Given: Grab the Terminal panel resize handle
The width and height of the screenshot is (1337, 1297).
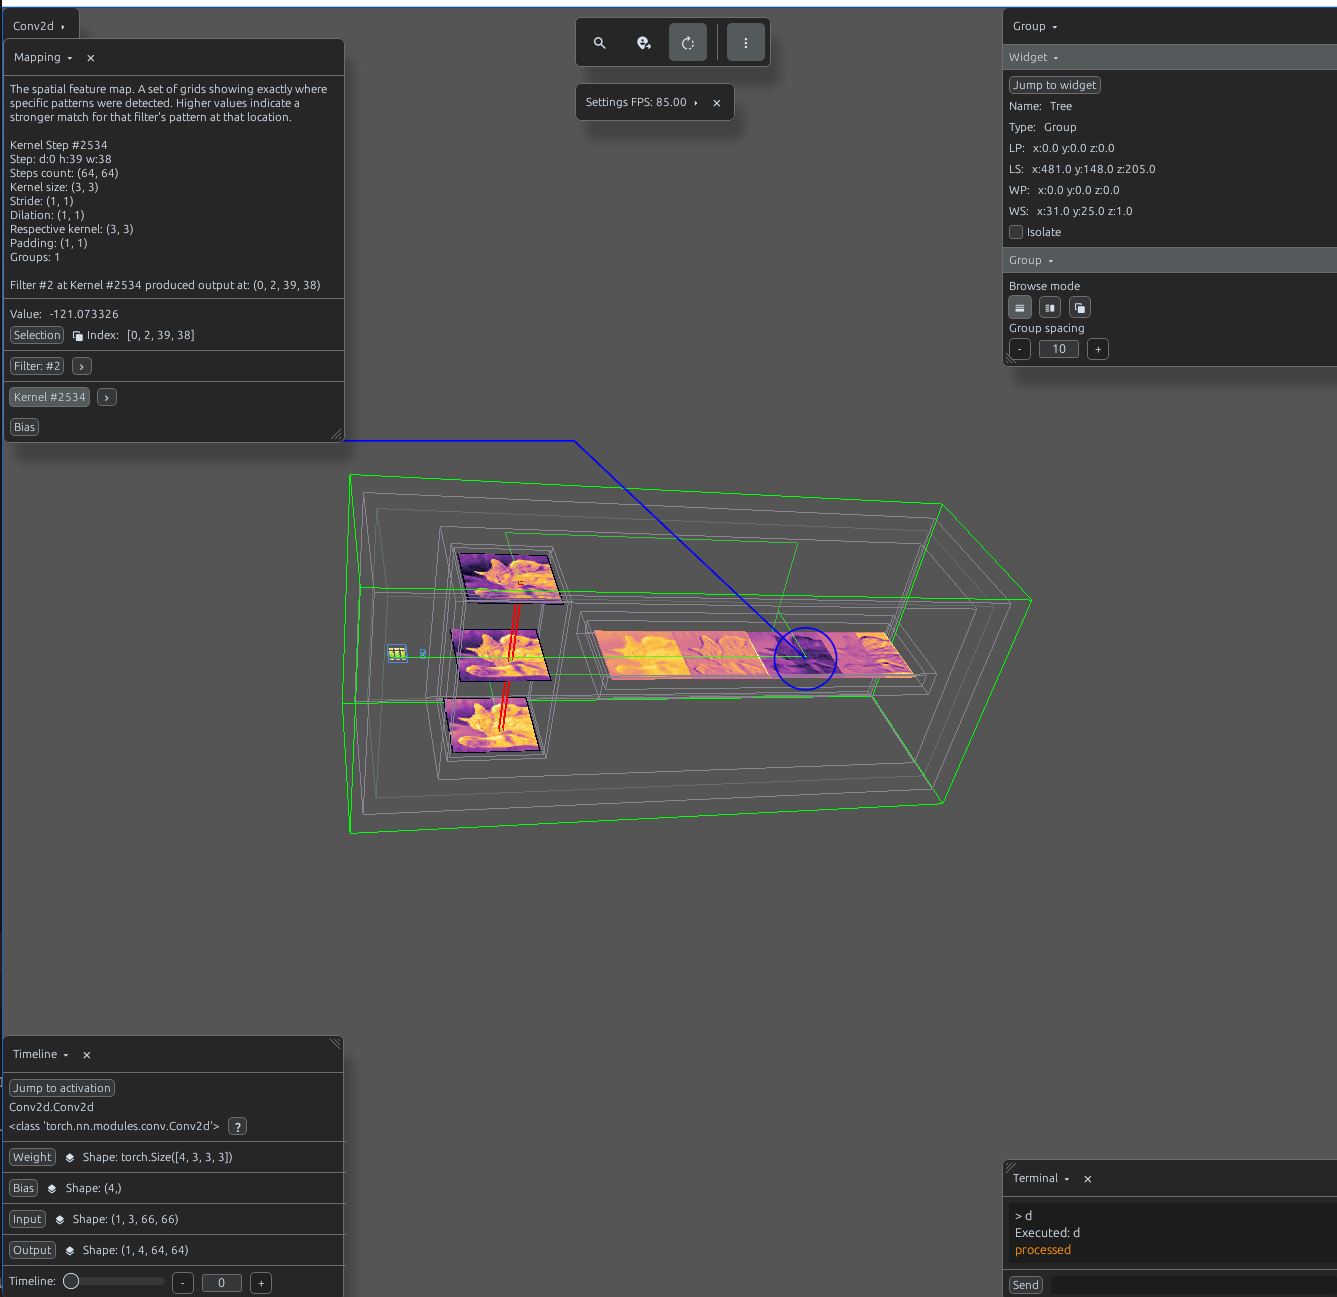Looking at the screenshot, I should [x=1010, y=1167].
